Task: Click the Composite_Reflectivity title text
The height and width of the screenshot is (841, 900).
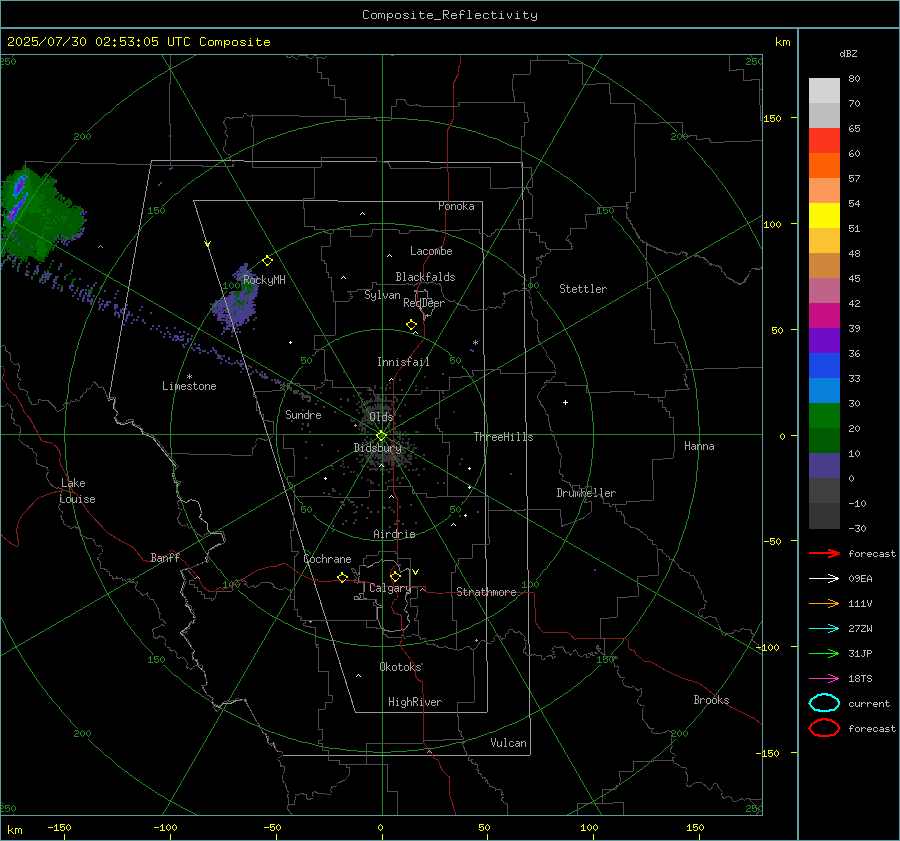Action: coord(449,15)
